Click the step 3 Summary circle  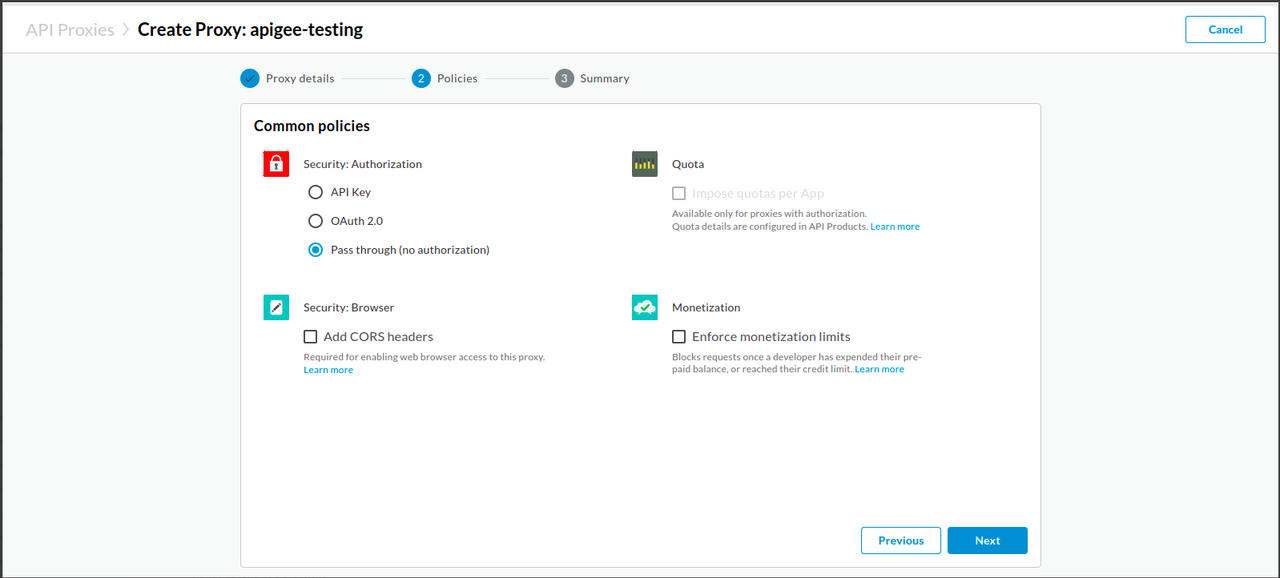tap(565, 78)
